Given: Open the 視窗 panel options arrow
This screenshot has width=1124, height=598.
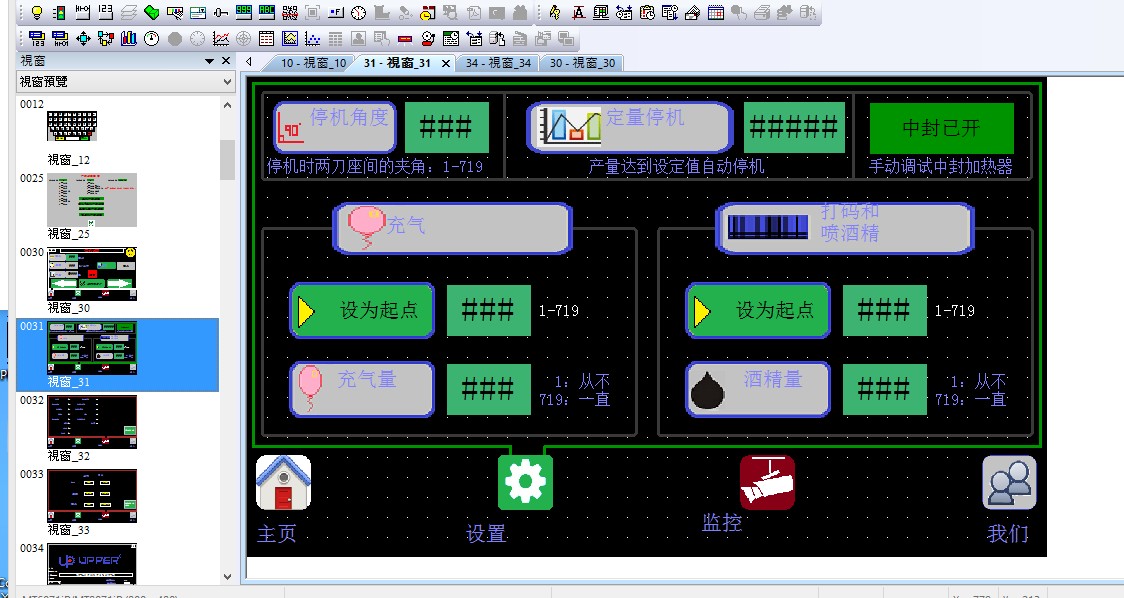Looking at the screenshot, I should point(210,61).
